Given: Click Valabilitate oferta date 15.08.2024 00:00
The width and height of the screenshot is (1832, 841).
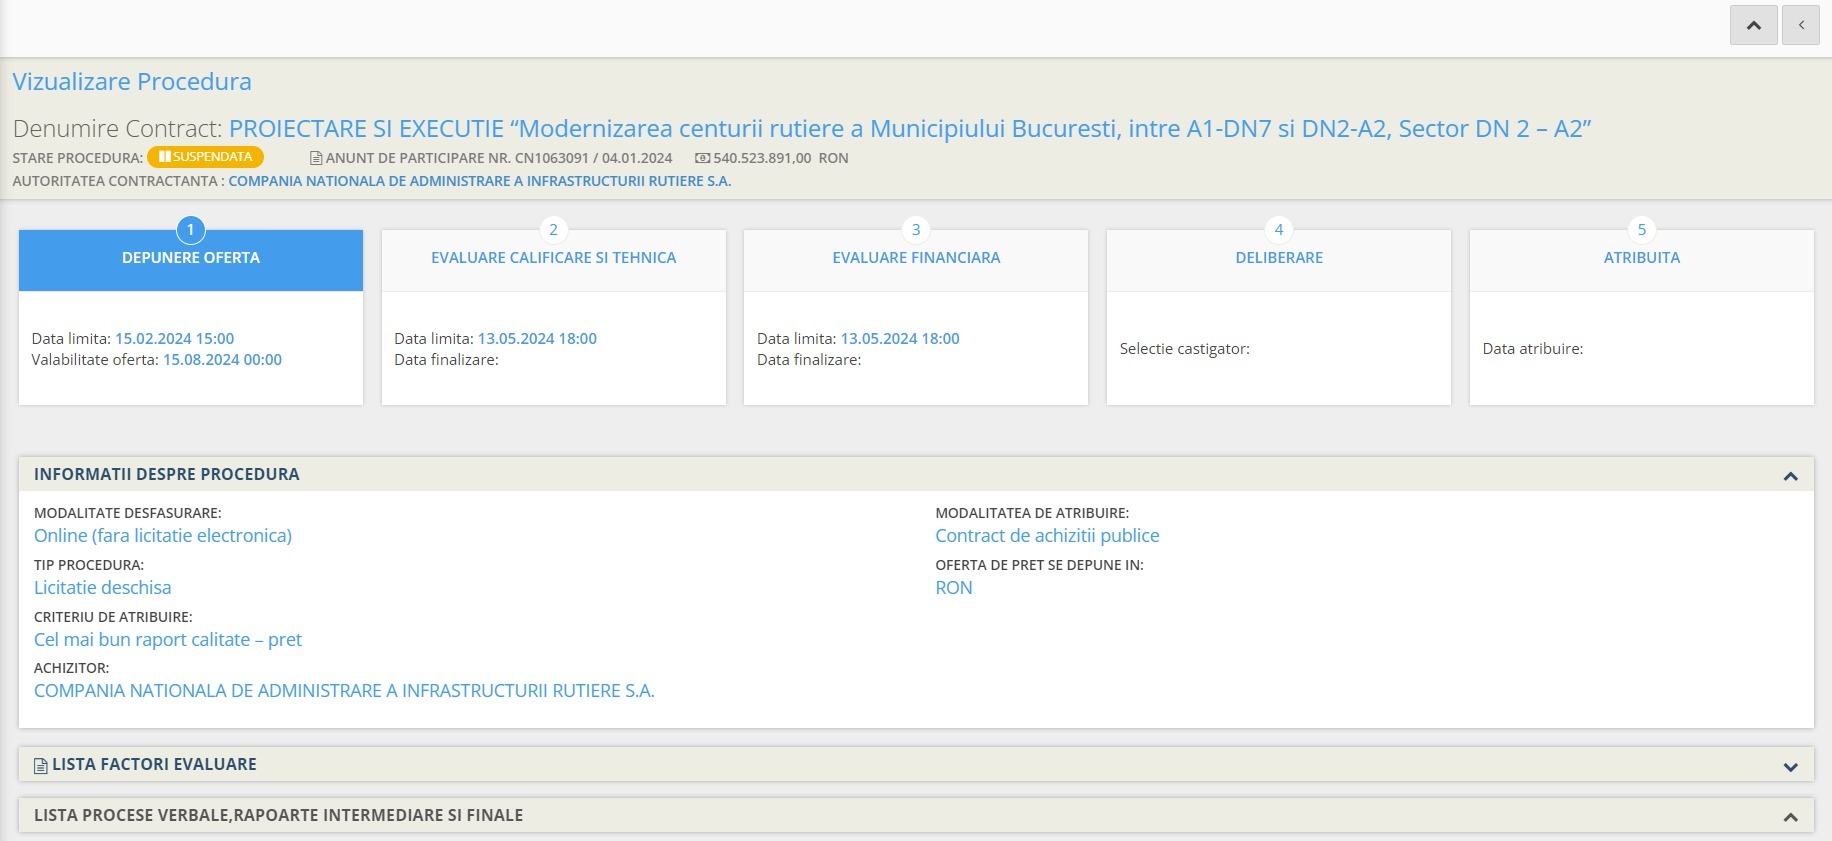Looking at the screenshot, I should 222,360.
